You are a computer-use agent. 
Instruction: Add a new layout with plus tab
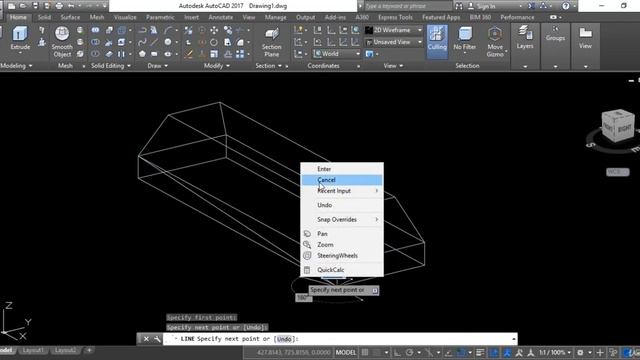click(89, 350)
